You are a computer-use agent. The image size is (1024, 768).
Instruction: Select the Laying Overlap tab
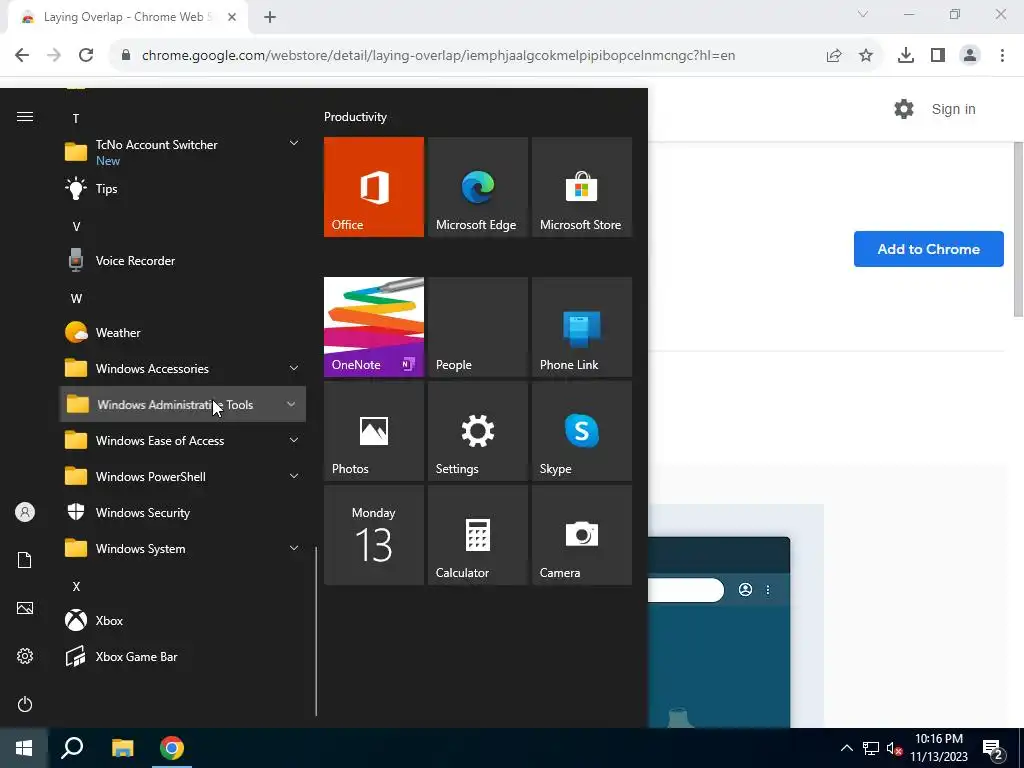pyautogui.click(x=128, y=17)
